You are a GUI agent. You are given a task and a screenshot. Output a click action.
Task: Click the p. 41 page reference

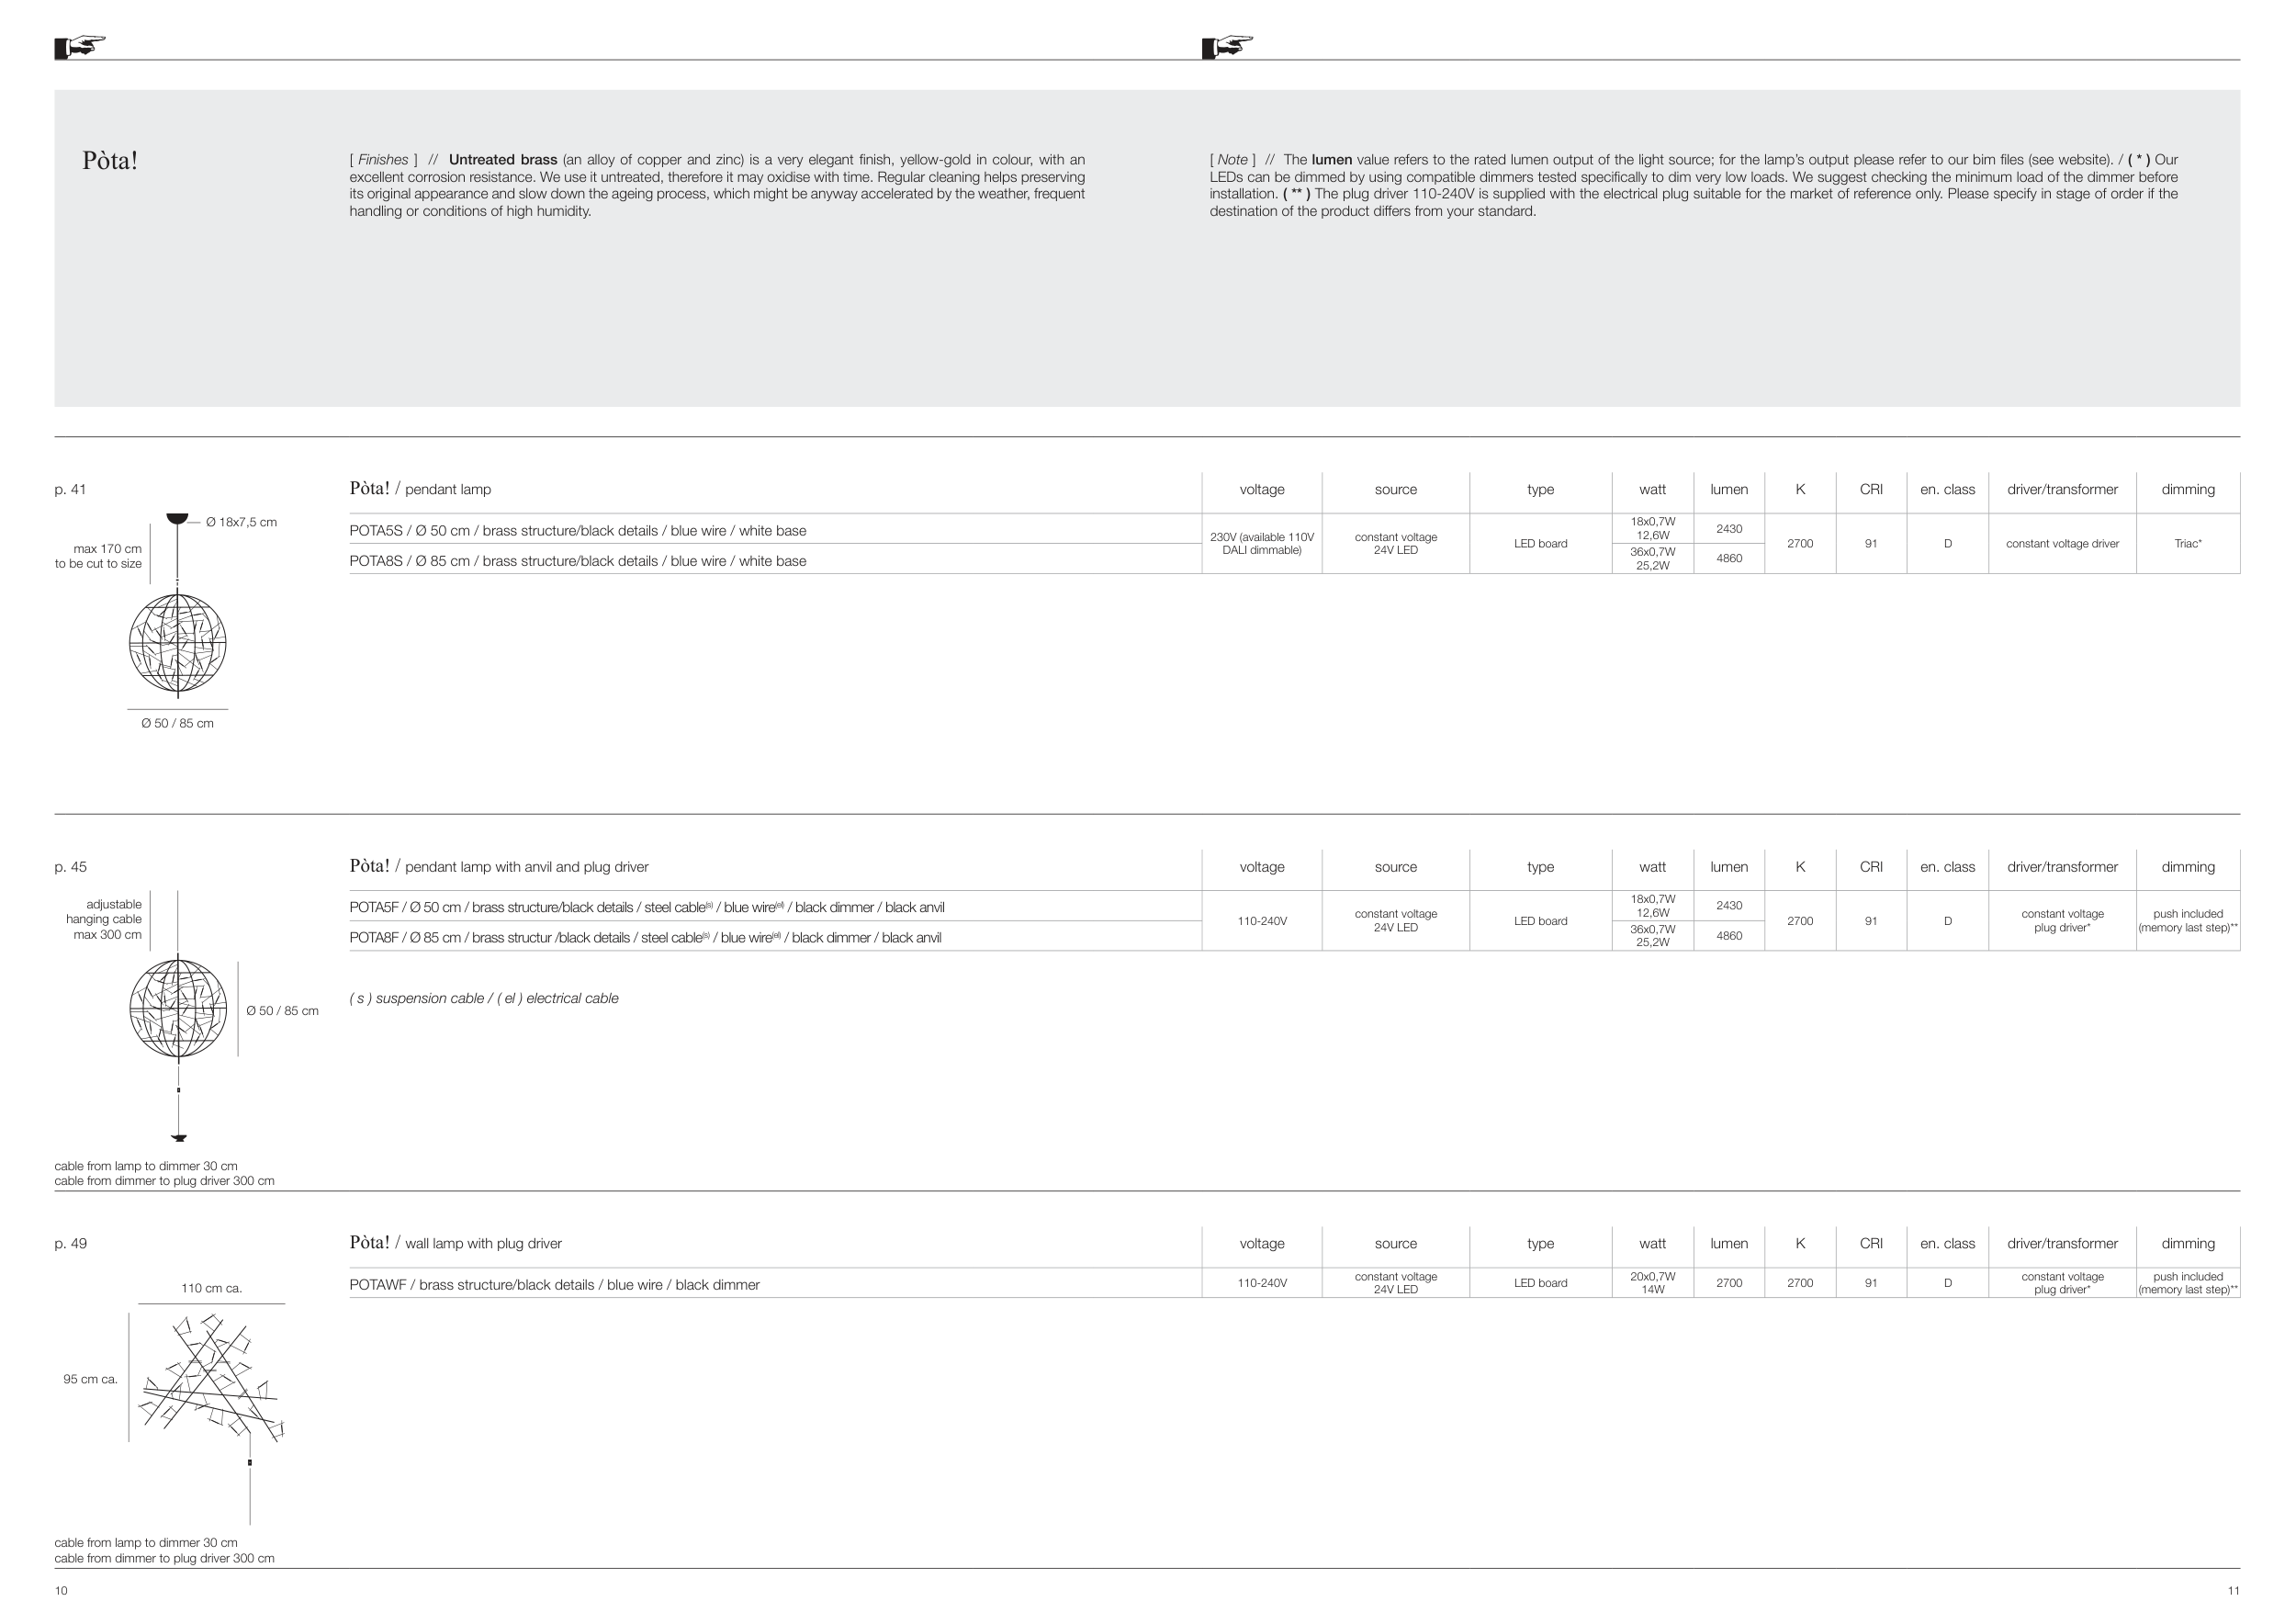[x=70, y=489]
